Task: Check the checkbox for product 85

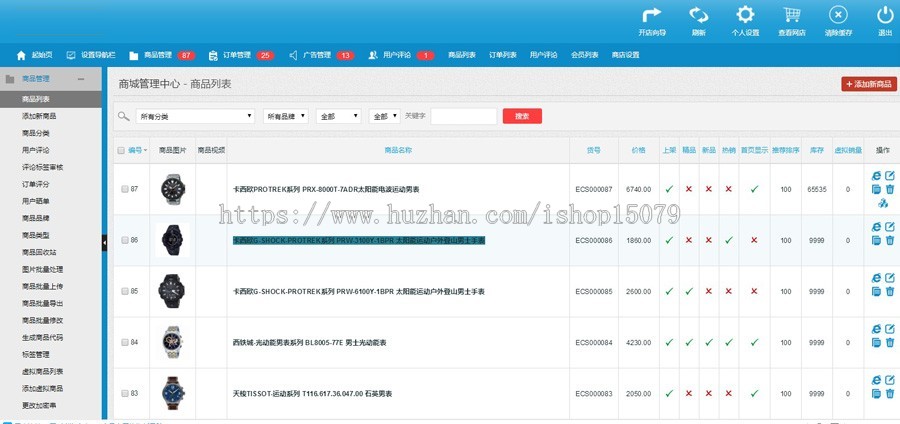Action: point(125,291)
